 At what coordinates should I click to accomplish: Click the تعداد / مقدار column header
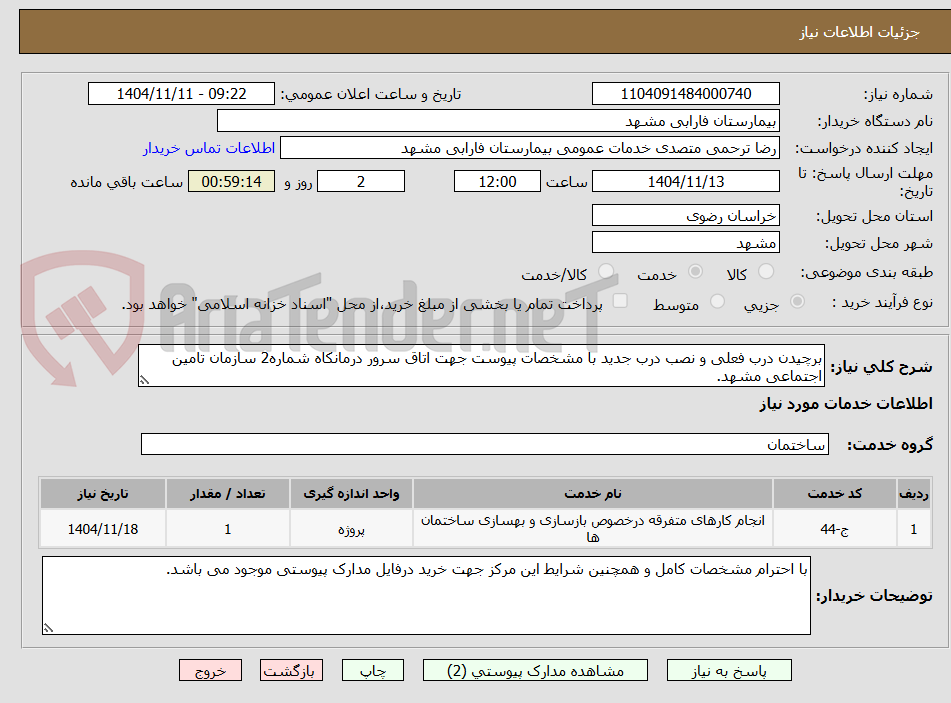click(x=227, y=494)
